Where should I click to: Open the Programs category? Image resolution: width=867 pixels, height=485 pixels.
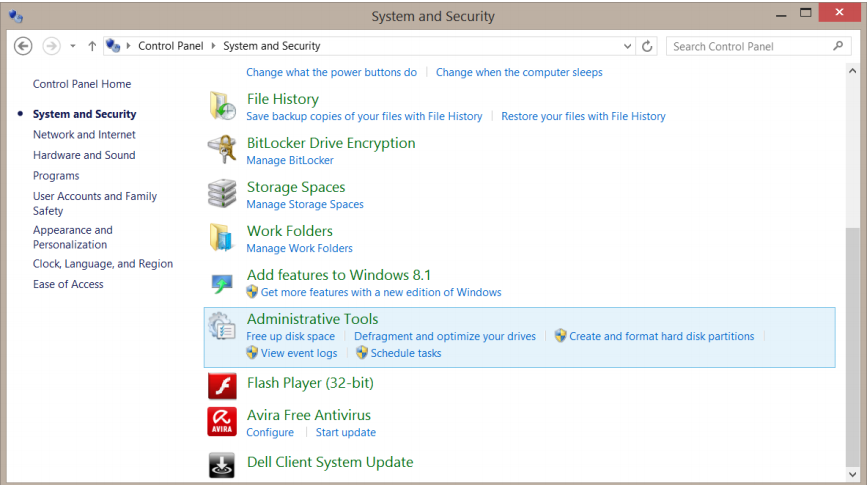56,176
